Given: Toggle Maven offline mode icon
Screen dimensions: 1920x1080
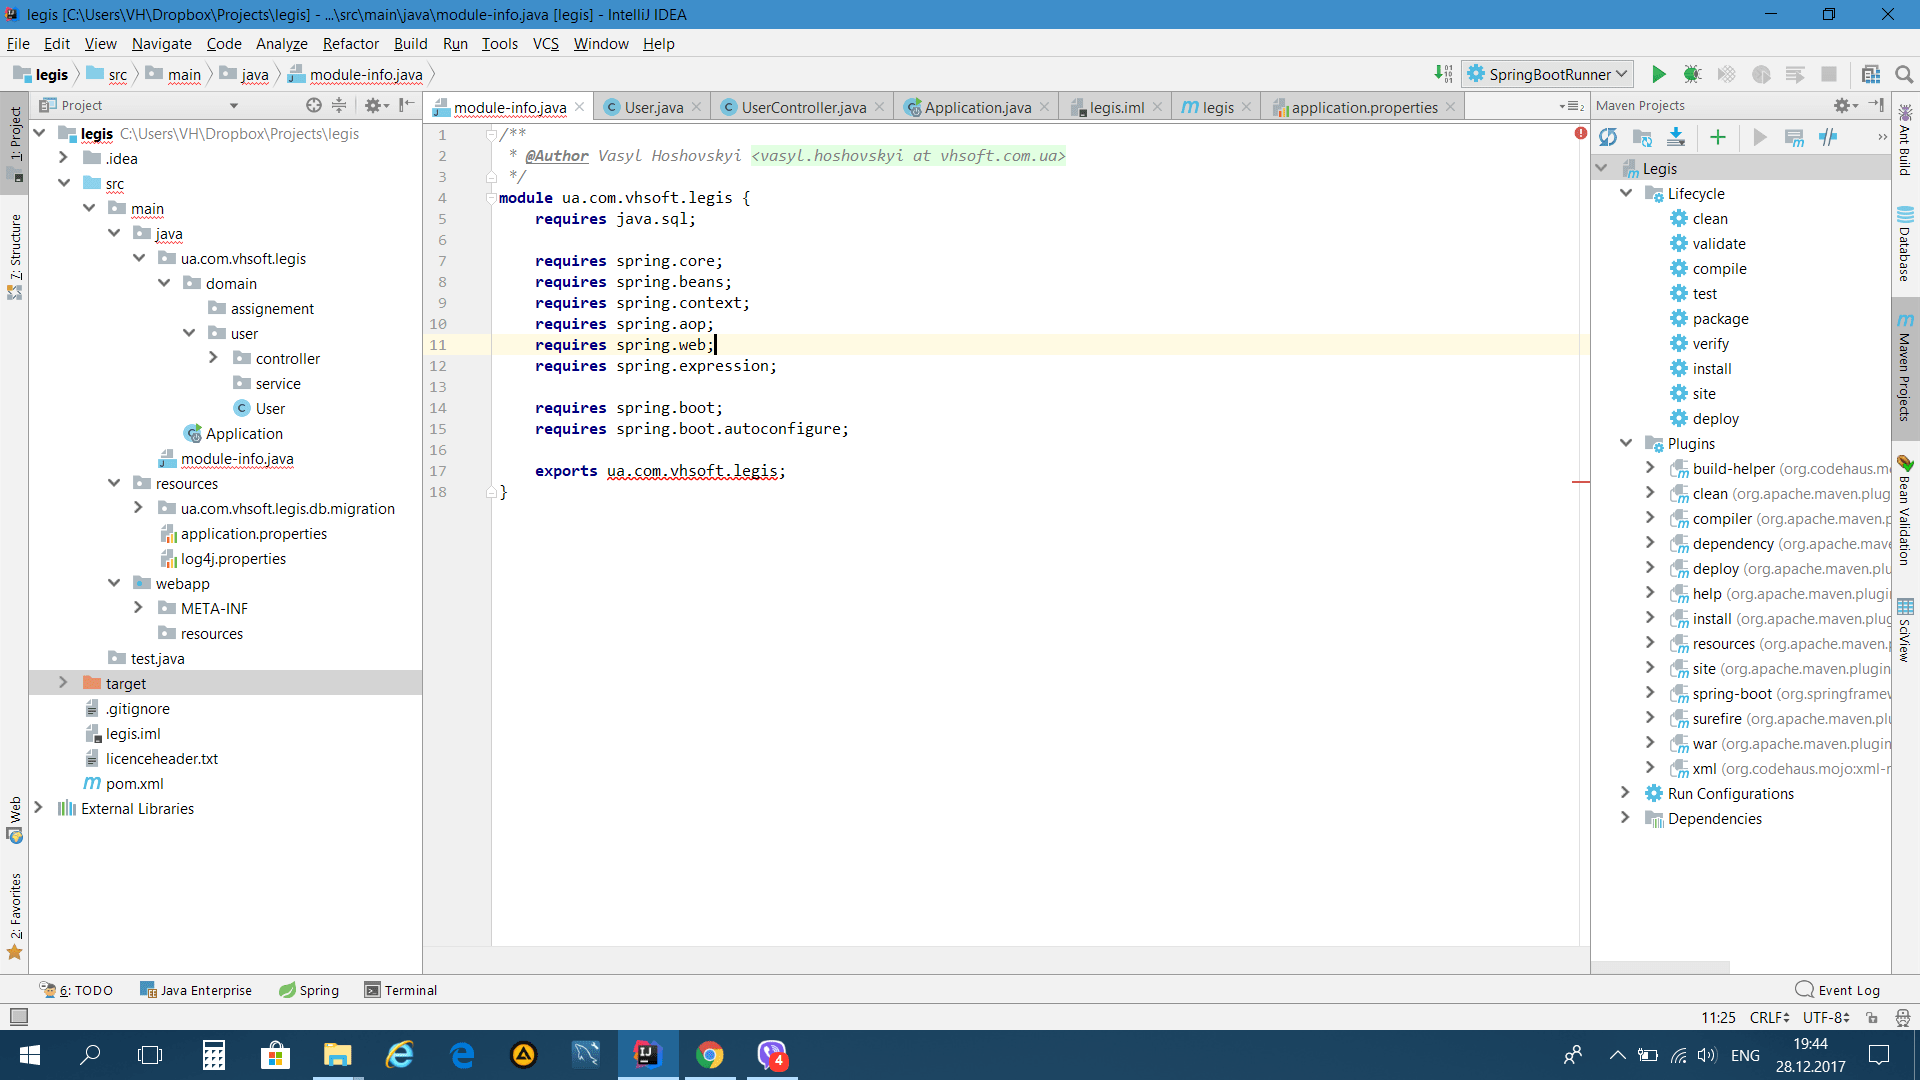Looking at the screenshot, I should click(x=1828, y=137).
